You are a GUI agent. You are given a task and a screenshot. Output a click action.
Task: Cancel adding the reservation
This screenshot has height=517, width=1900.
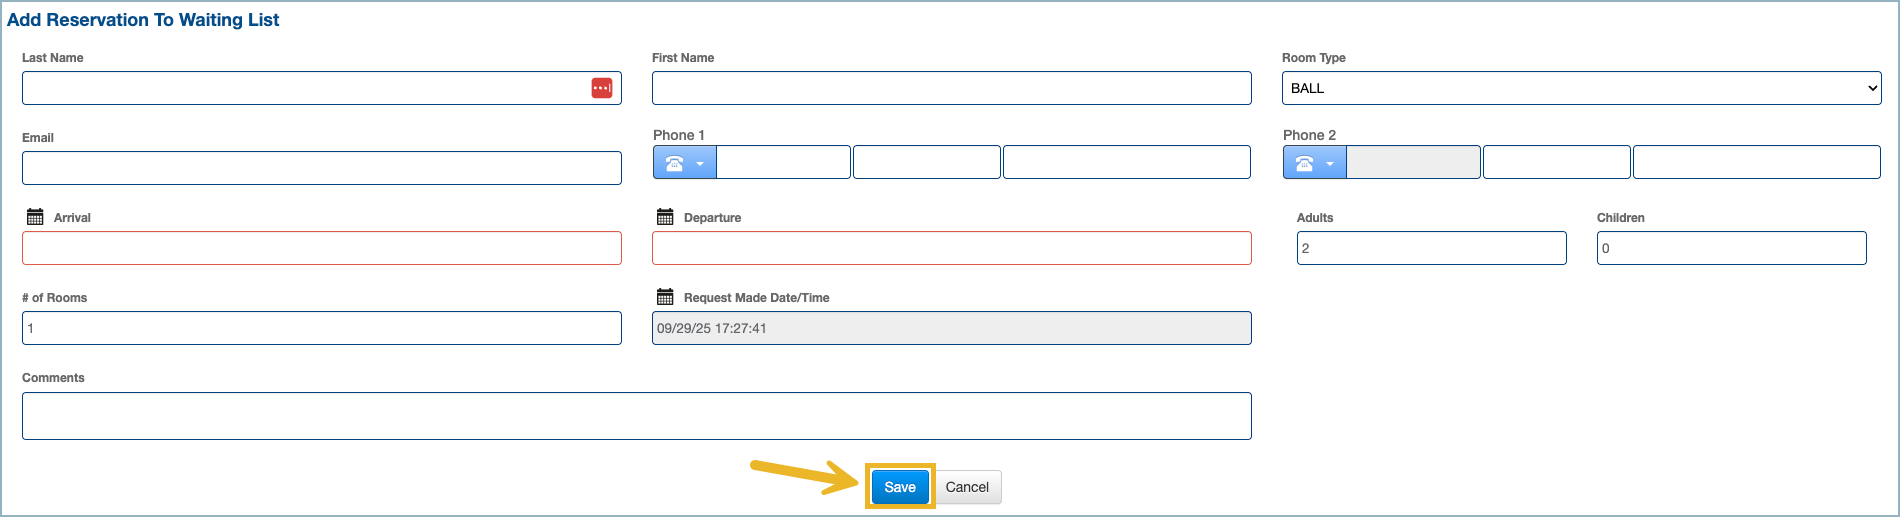pyautogui.click(x=967, y=487)
